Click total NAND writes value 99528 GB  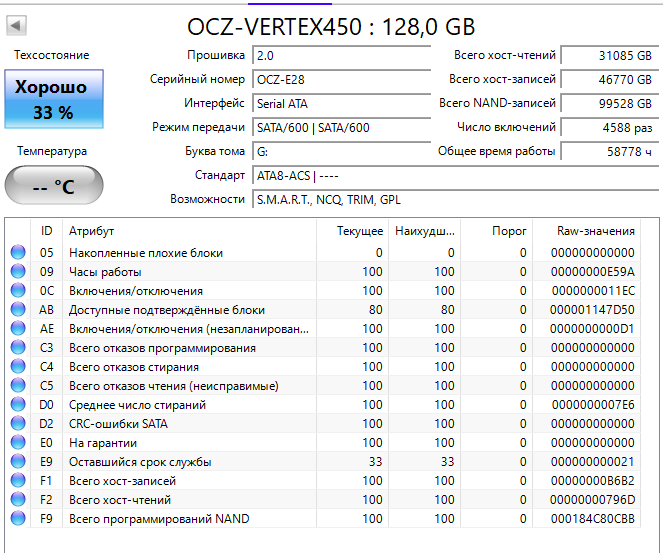(x=610, y=104)
